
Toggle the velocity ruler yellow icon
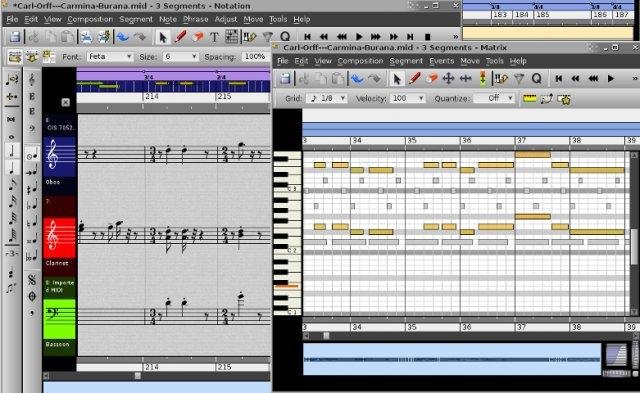[529, 98]
